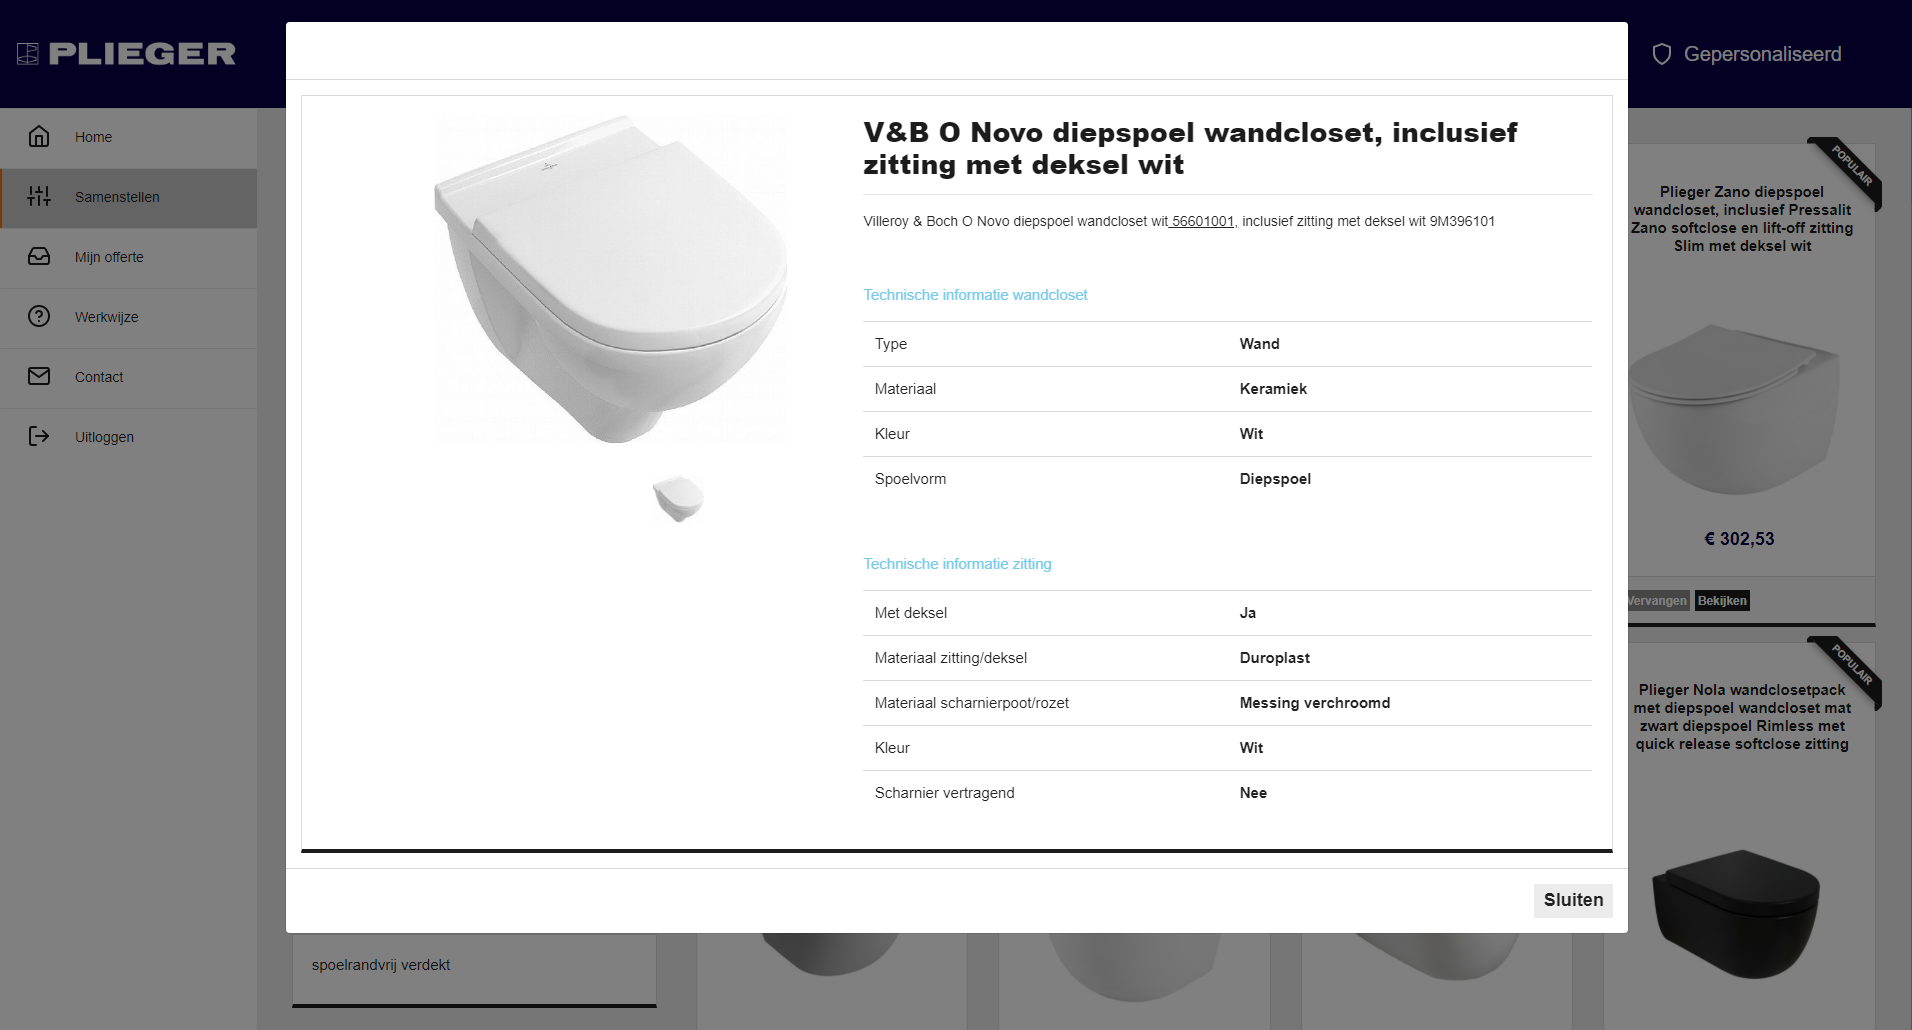The height and width of the screenshot is (1030, 1912).
Task: Click the shield icon beside Gepersonaliseerd
Action: tap(1661, 54)
